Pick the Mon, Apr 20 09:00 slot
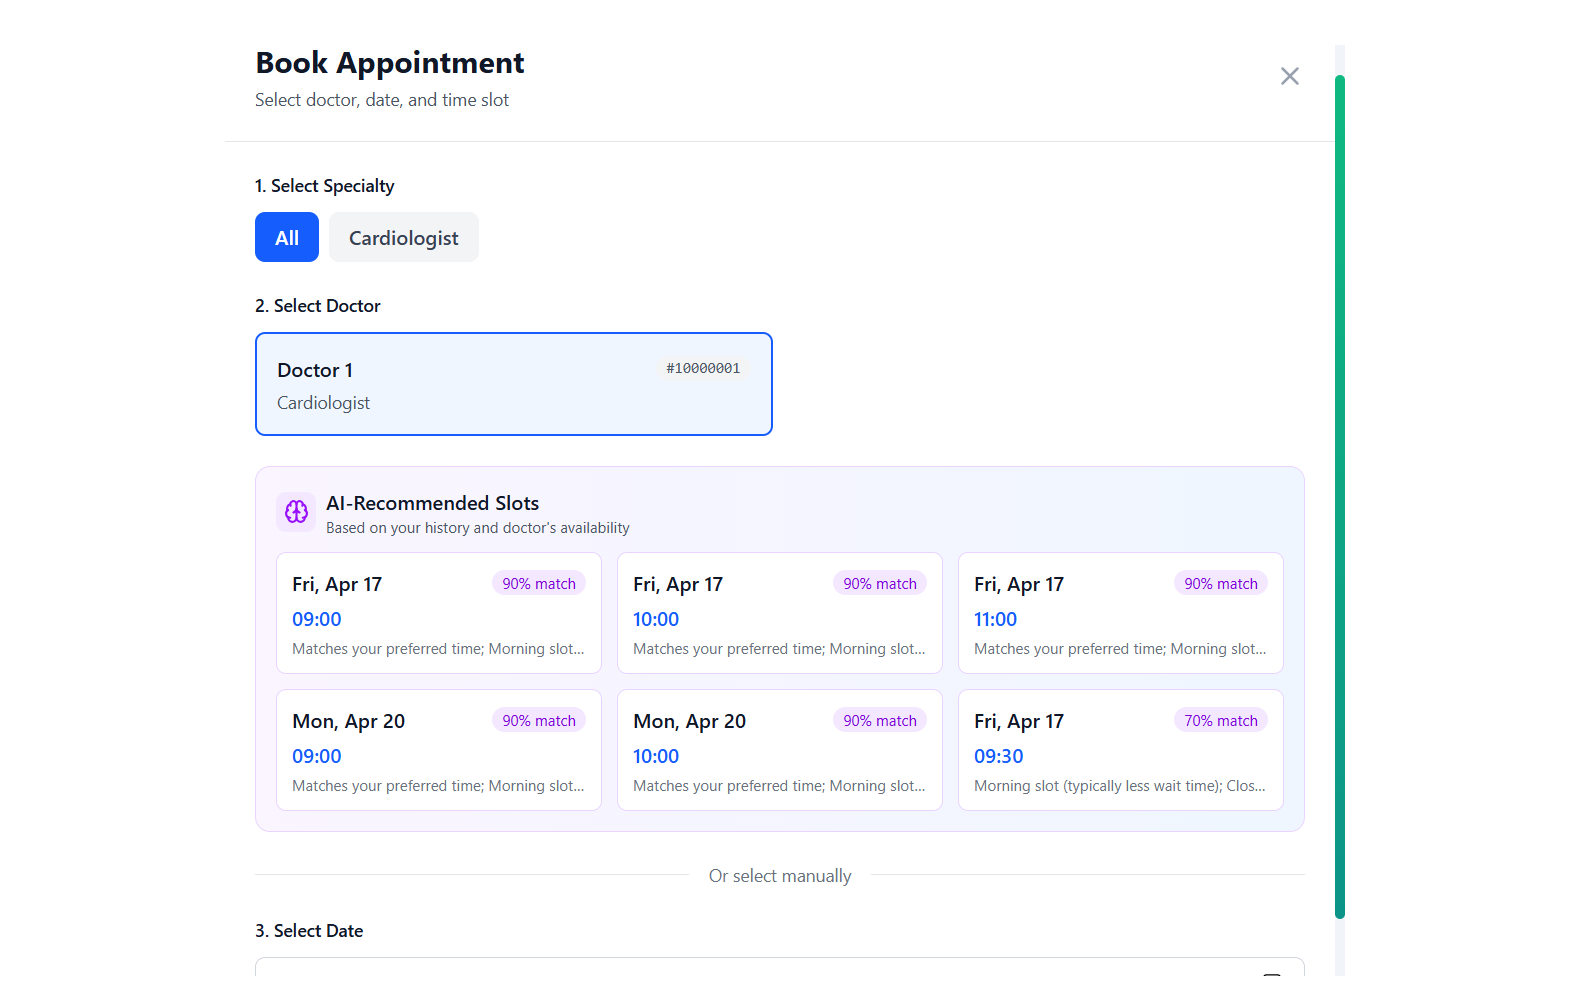This screenshot has height=1006, width=1591. (439, 750)
